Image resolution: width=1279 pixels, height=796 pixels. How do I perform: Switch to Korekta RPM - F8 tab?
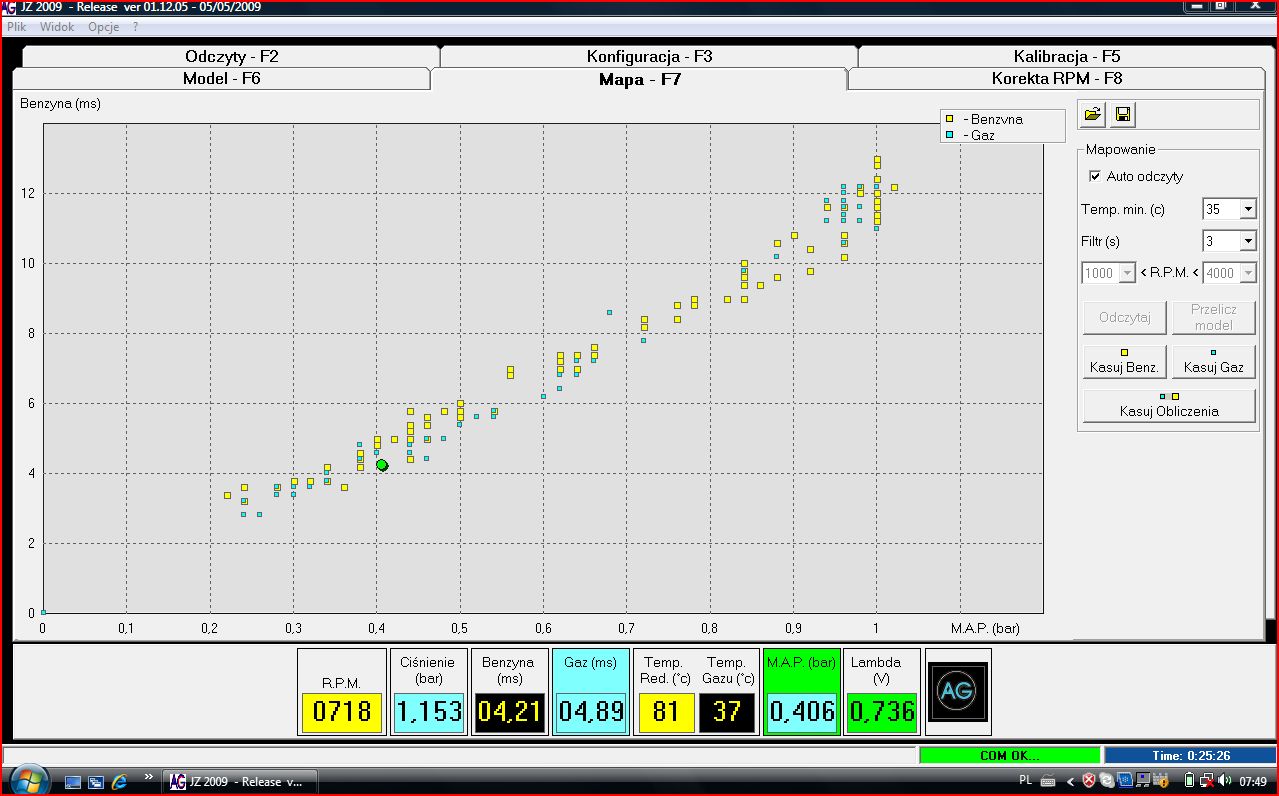point(1057,78)
